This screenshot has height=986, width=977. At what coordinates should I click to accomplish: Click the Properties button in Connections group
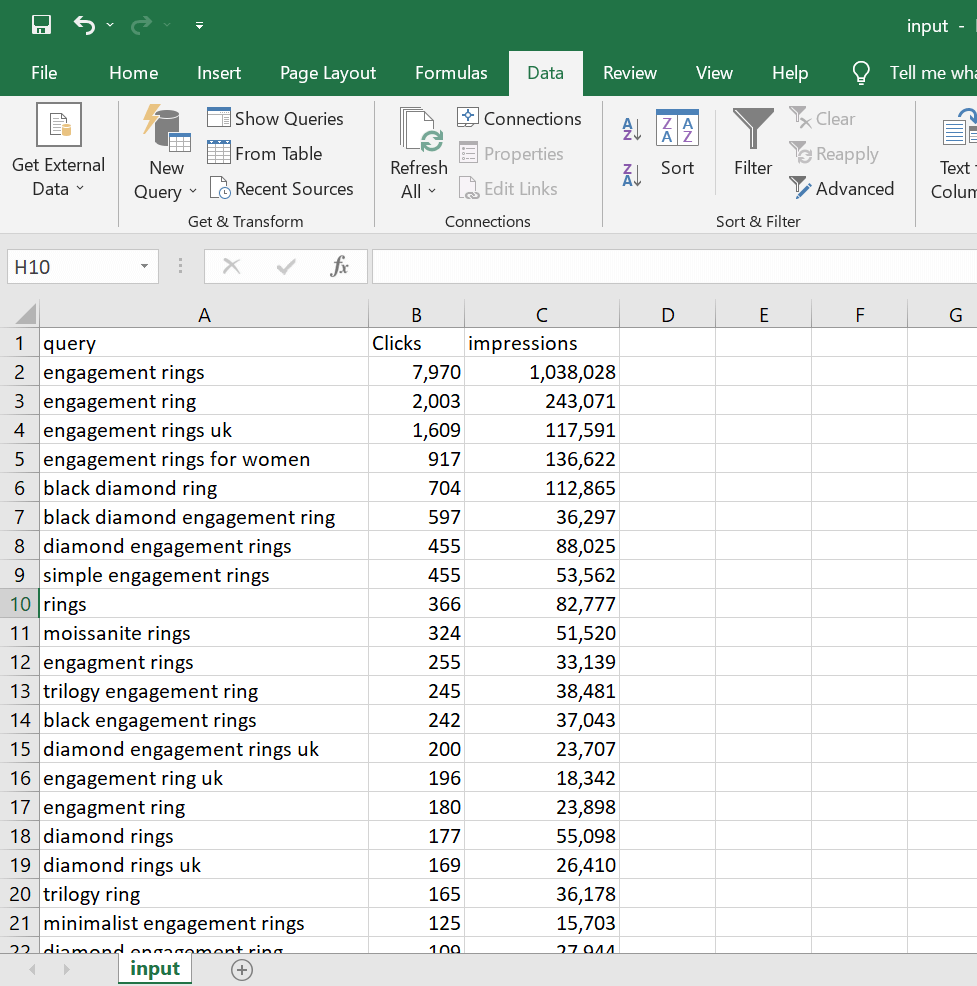[511, 153]
